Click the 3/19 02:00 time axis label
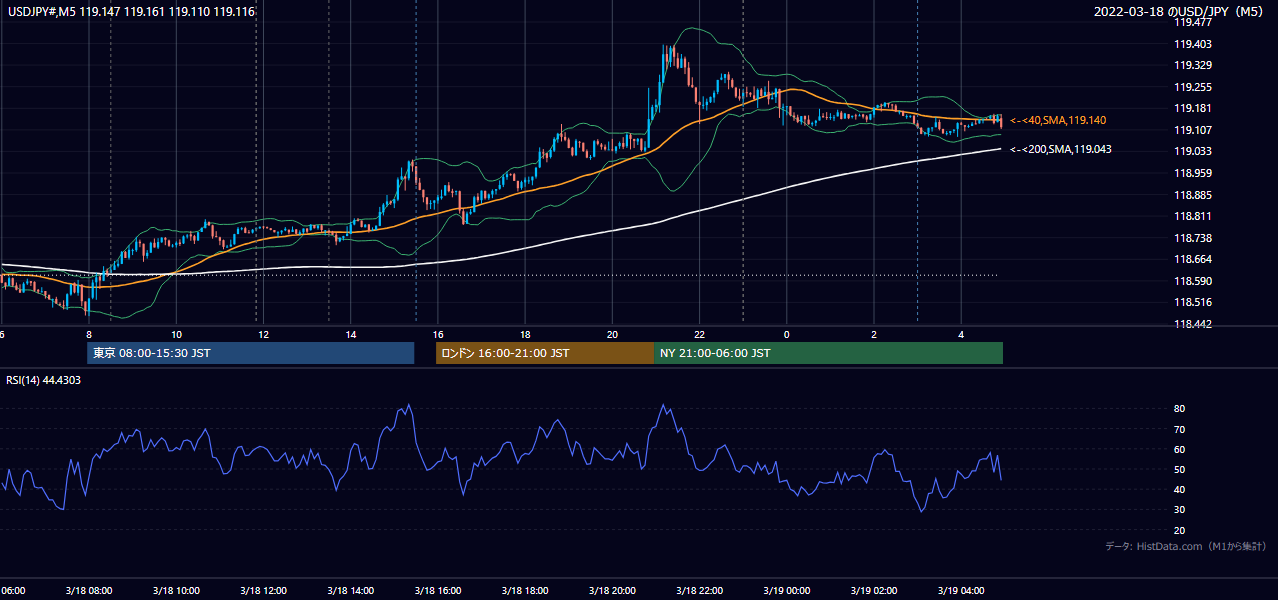This screenshot has height=600, width=1278. coord(873,590)
